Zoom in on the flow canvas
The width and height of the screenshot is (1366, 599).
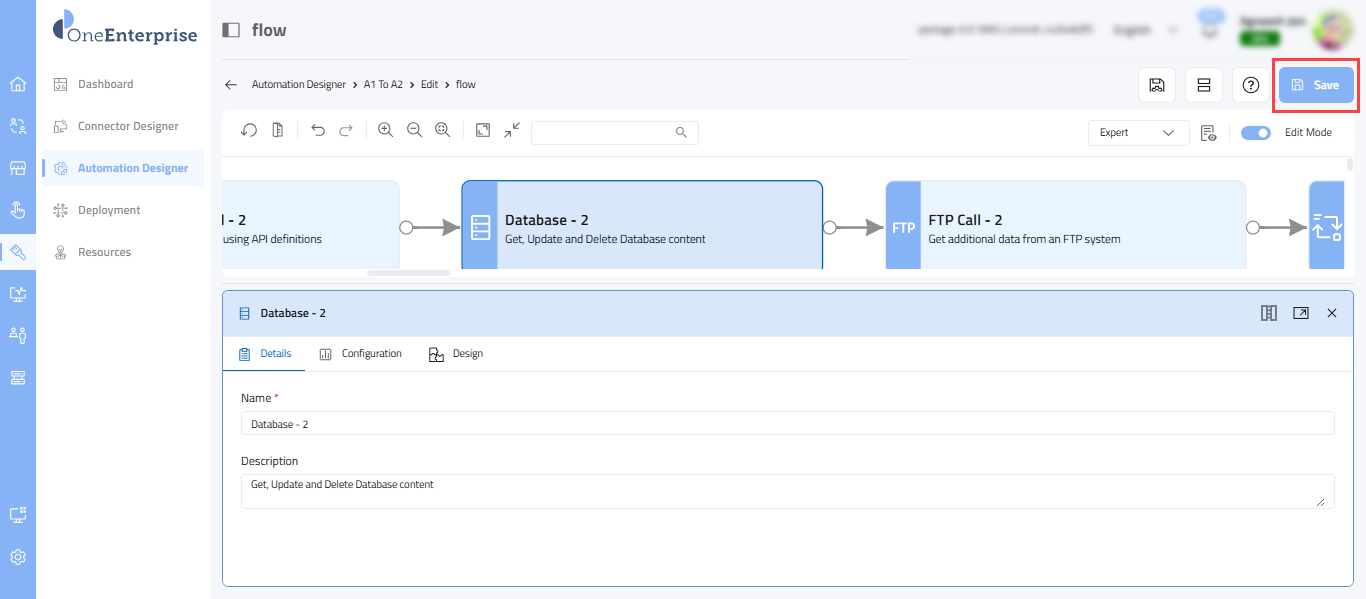coord(385,131)
